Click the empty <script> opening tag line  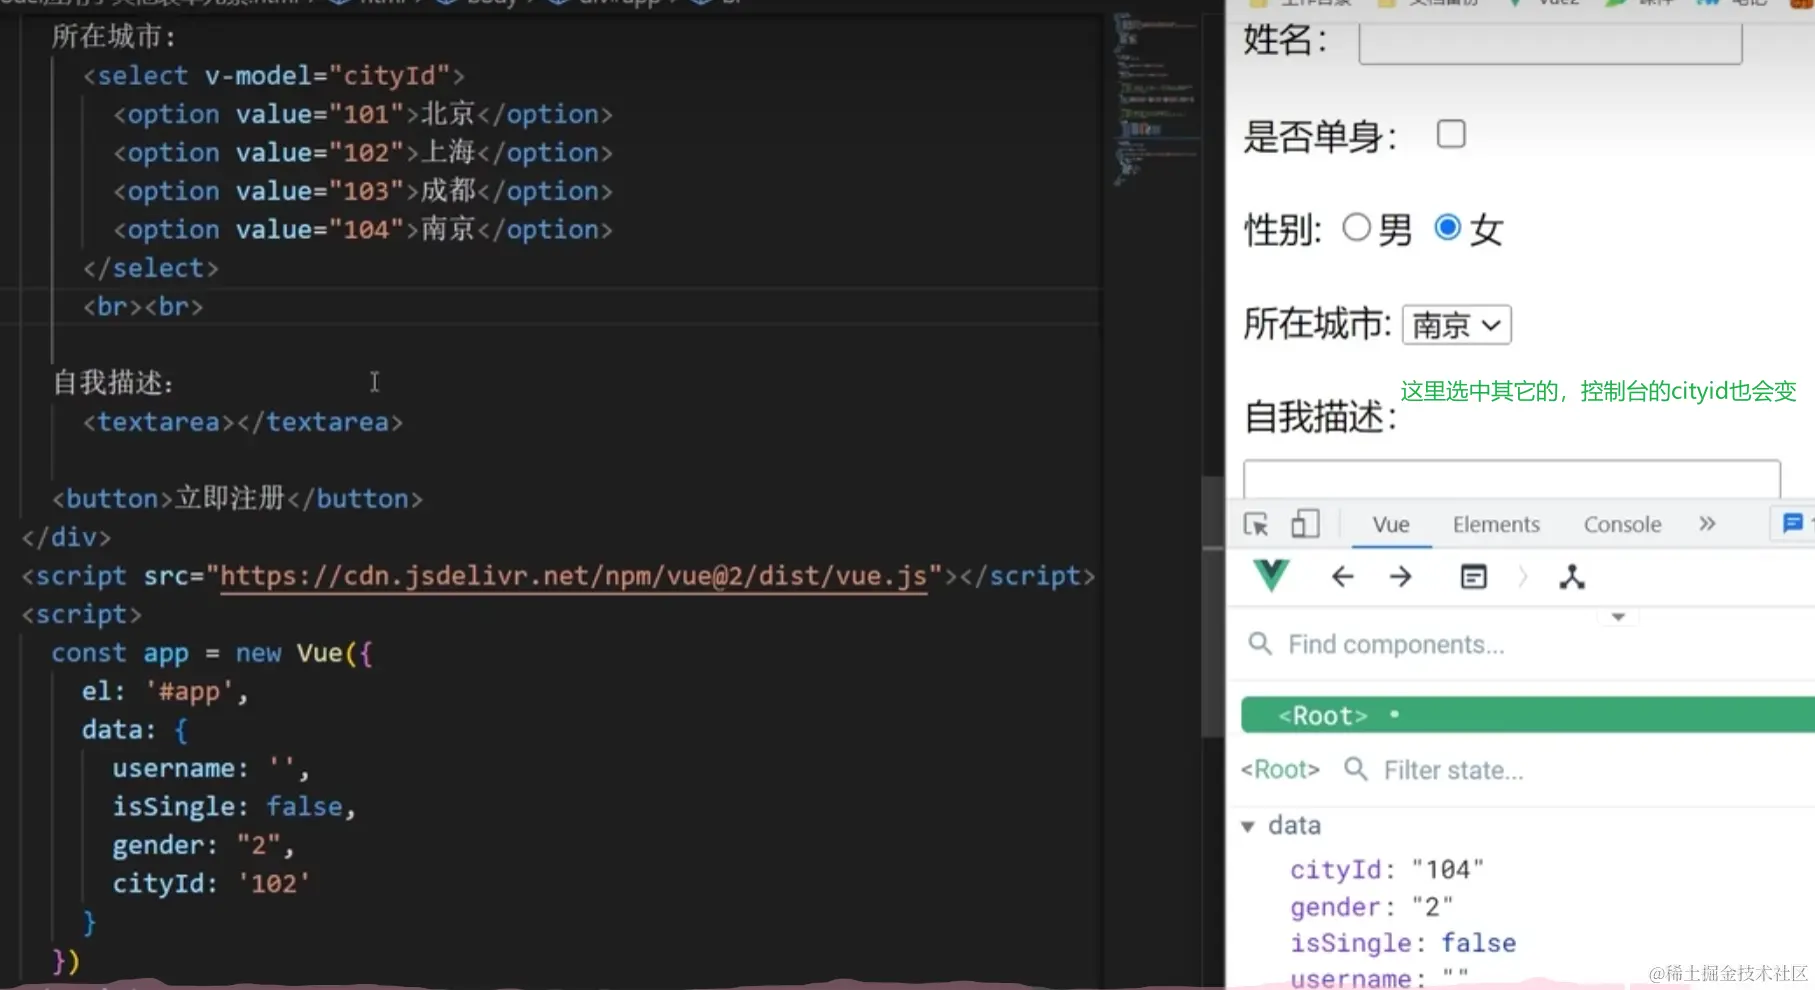tap(82, 614)
